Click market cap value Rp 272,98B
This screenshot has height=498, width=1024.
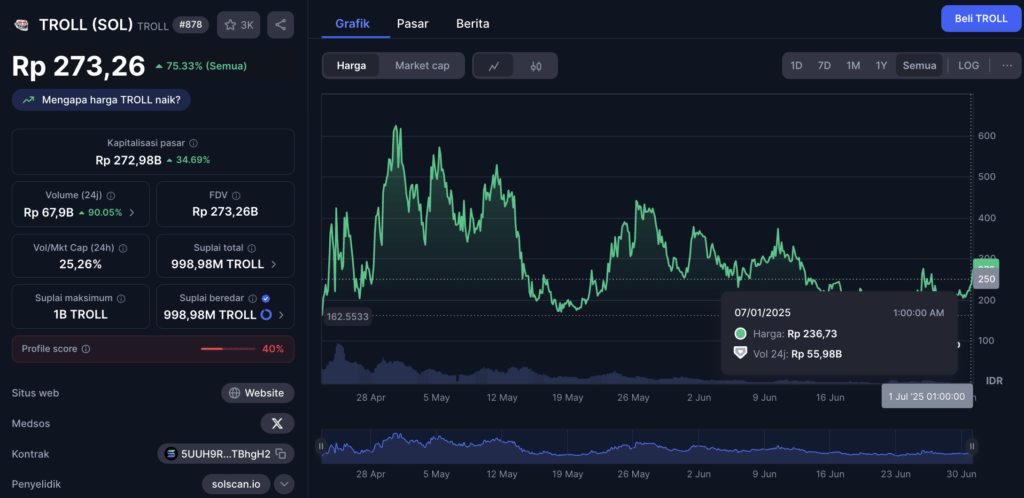click(128, 159)
